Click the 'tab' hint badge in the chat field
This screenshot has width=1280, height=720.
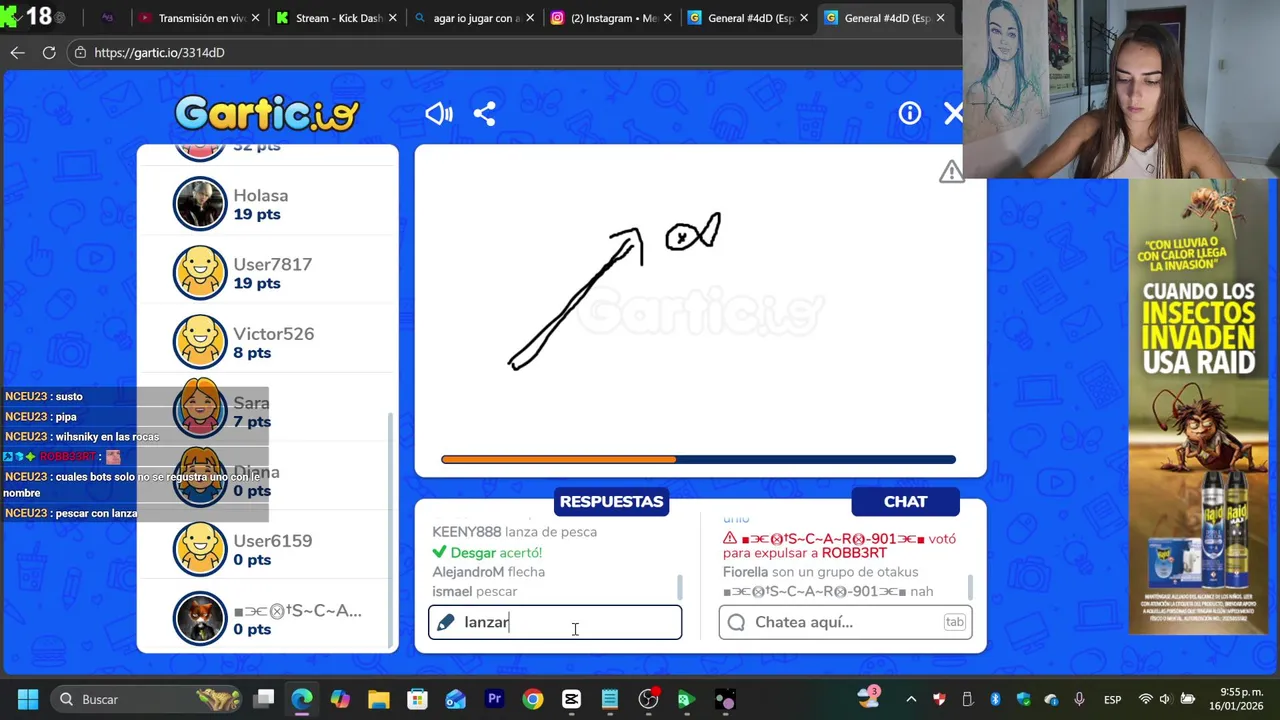click(x=954, y=622)
